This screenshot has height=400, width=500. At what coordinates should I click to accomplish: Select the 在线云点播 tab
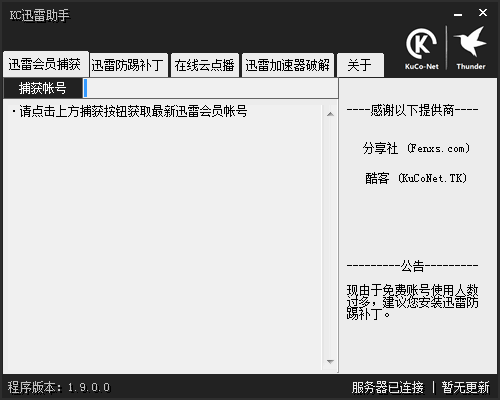coord(205,65)
